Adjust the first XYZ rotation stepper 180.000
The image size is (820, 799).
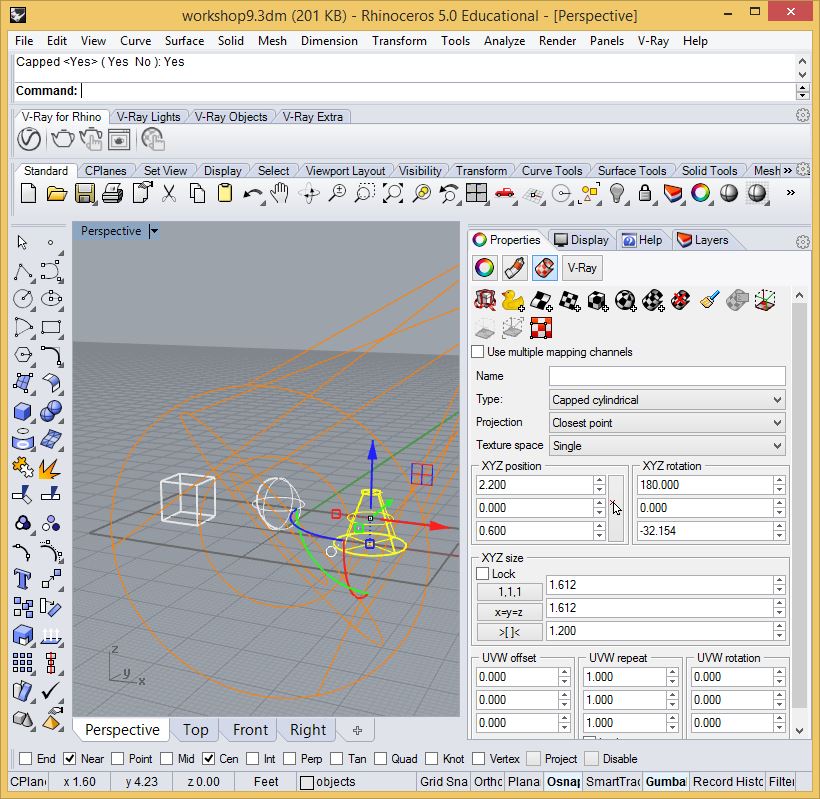779,485
